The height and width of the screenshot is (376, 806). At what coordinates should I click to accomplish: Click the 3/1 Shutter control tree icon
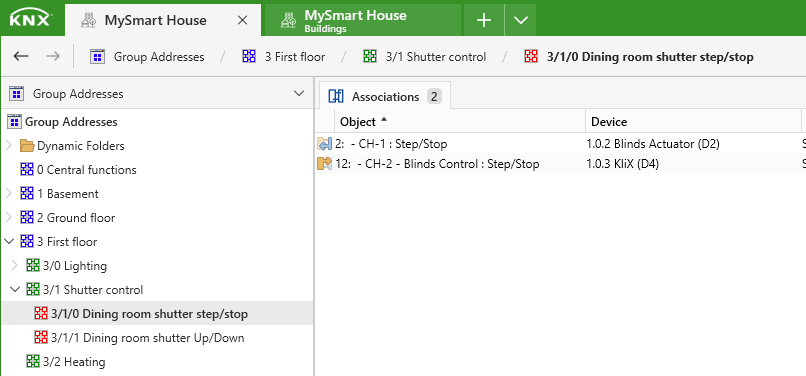click(x=33, y=290)
